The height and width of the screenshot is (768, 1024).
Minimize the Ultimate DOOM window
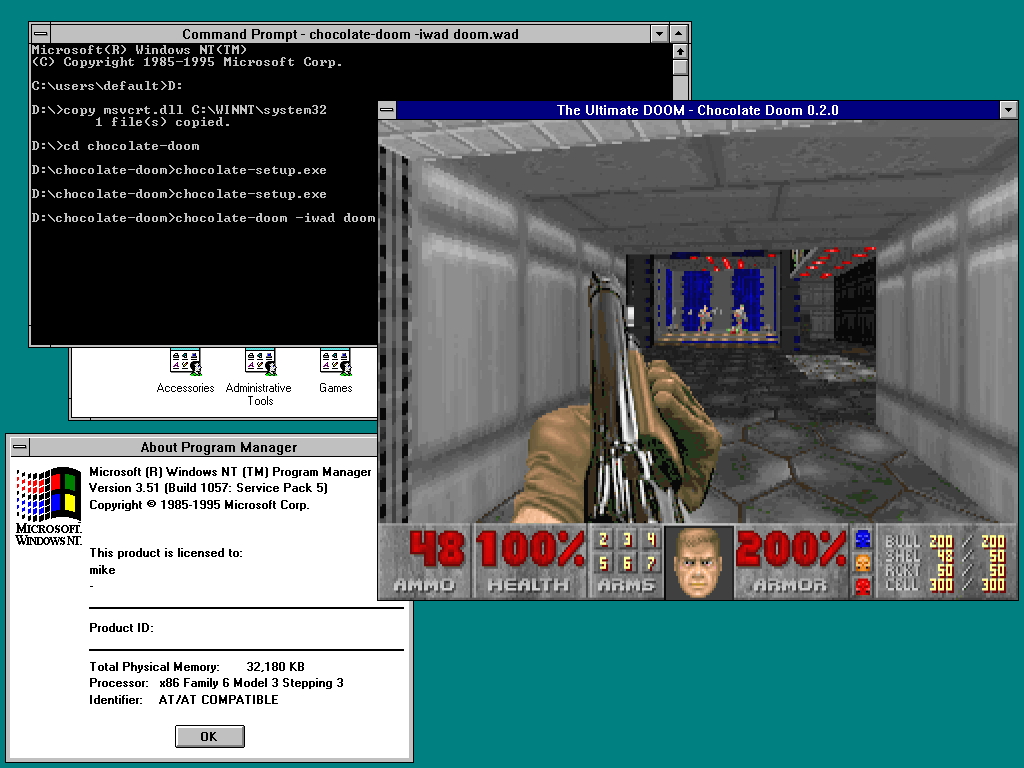pyautogui.click(x=1008, y=110)
